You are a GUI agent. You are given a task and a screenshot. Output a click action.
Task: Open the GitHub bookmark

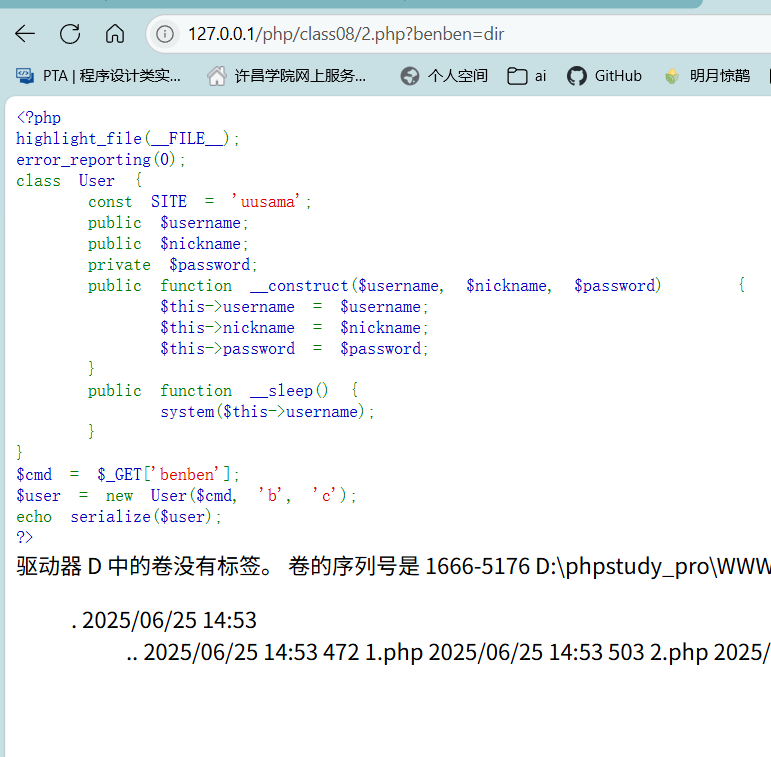tap(604, 76)
